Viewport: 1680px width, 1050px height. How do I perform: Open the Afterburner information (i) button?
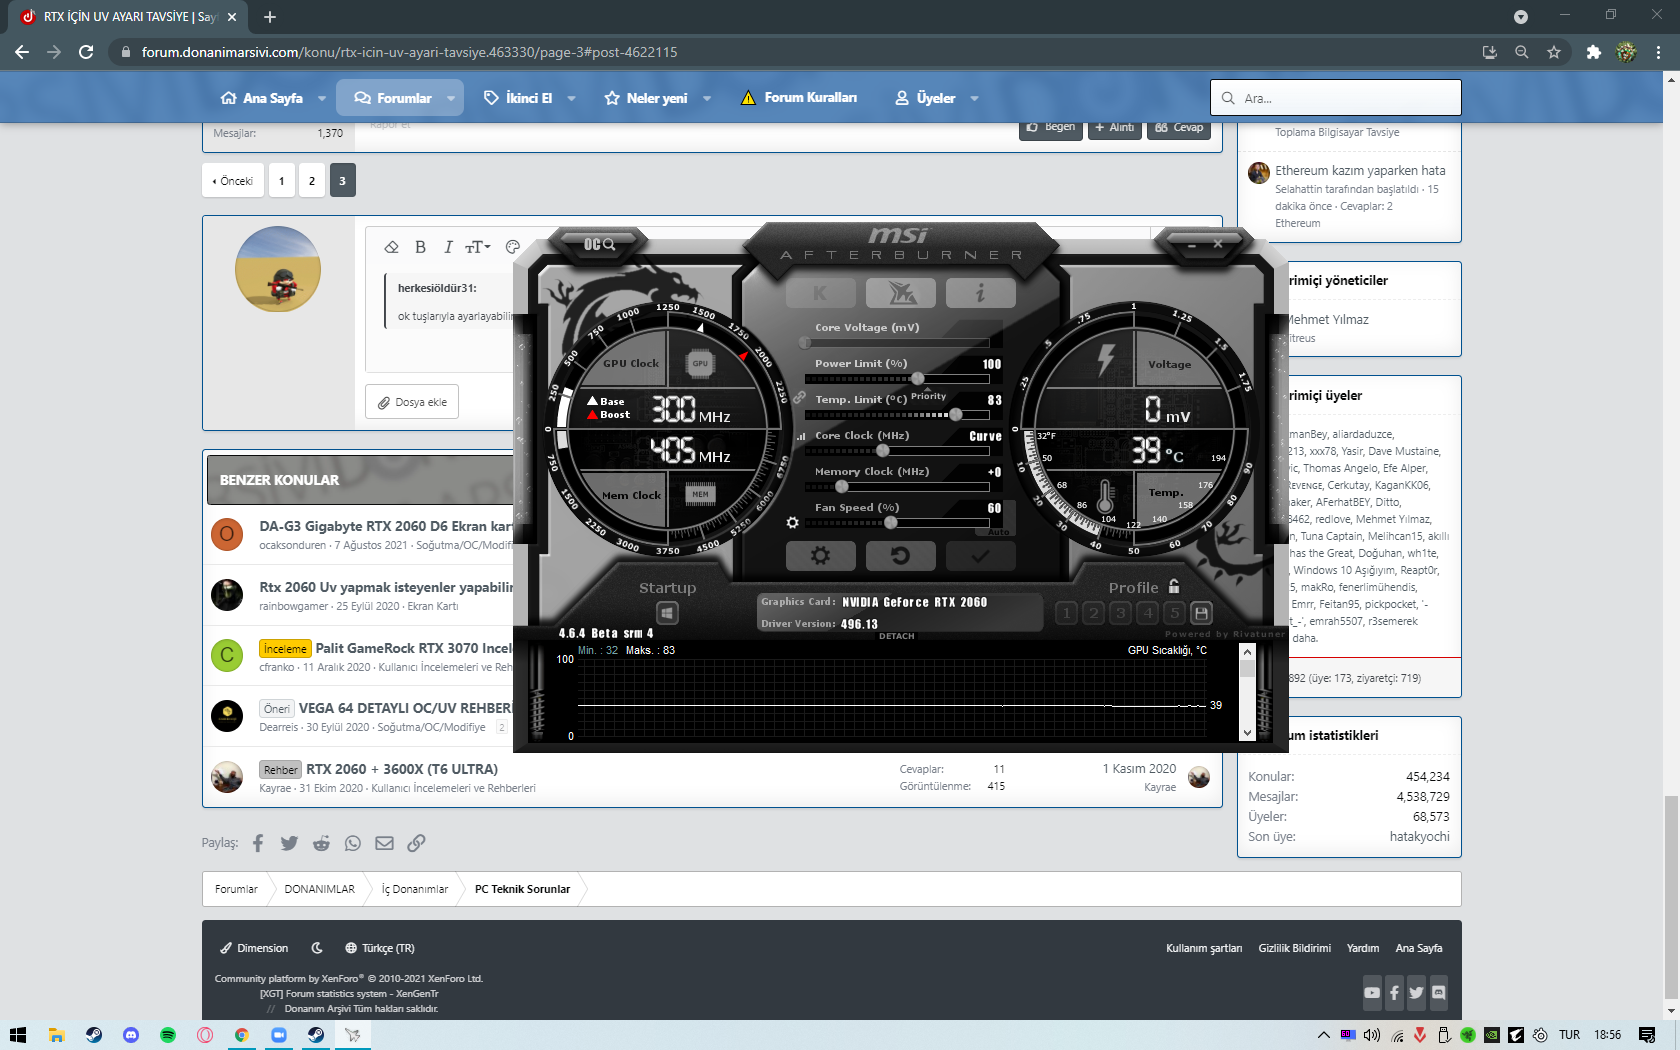pyautogui.click(x=980, y=293)
